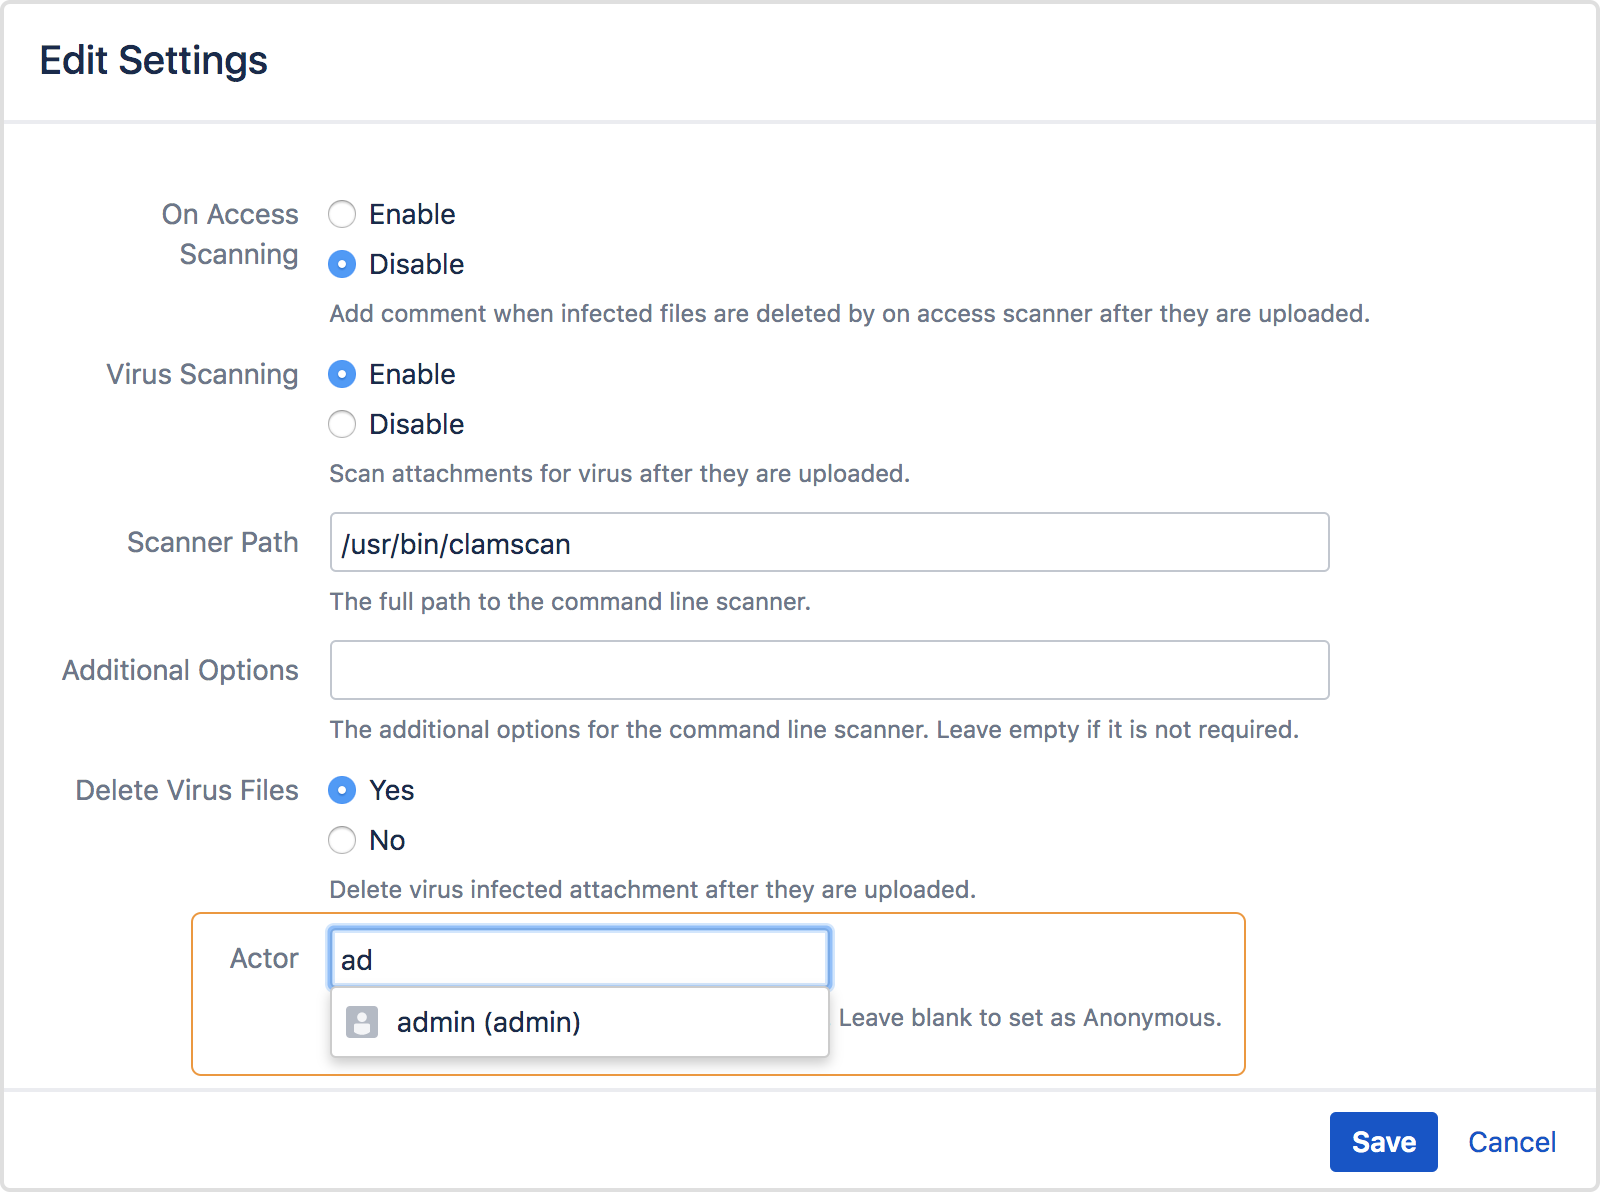The width and height of the screenshot is (1600, 1192).
Task: Click the Edit Settings heading
Action: click(x=153, y=60)
